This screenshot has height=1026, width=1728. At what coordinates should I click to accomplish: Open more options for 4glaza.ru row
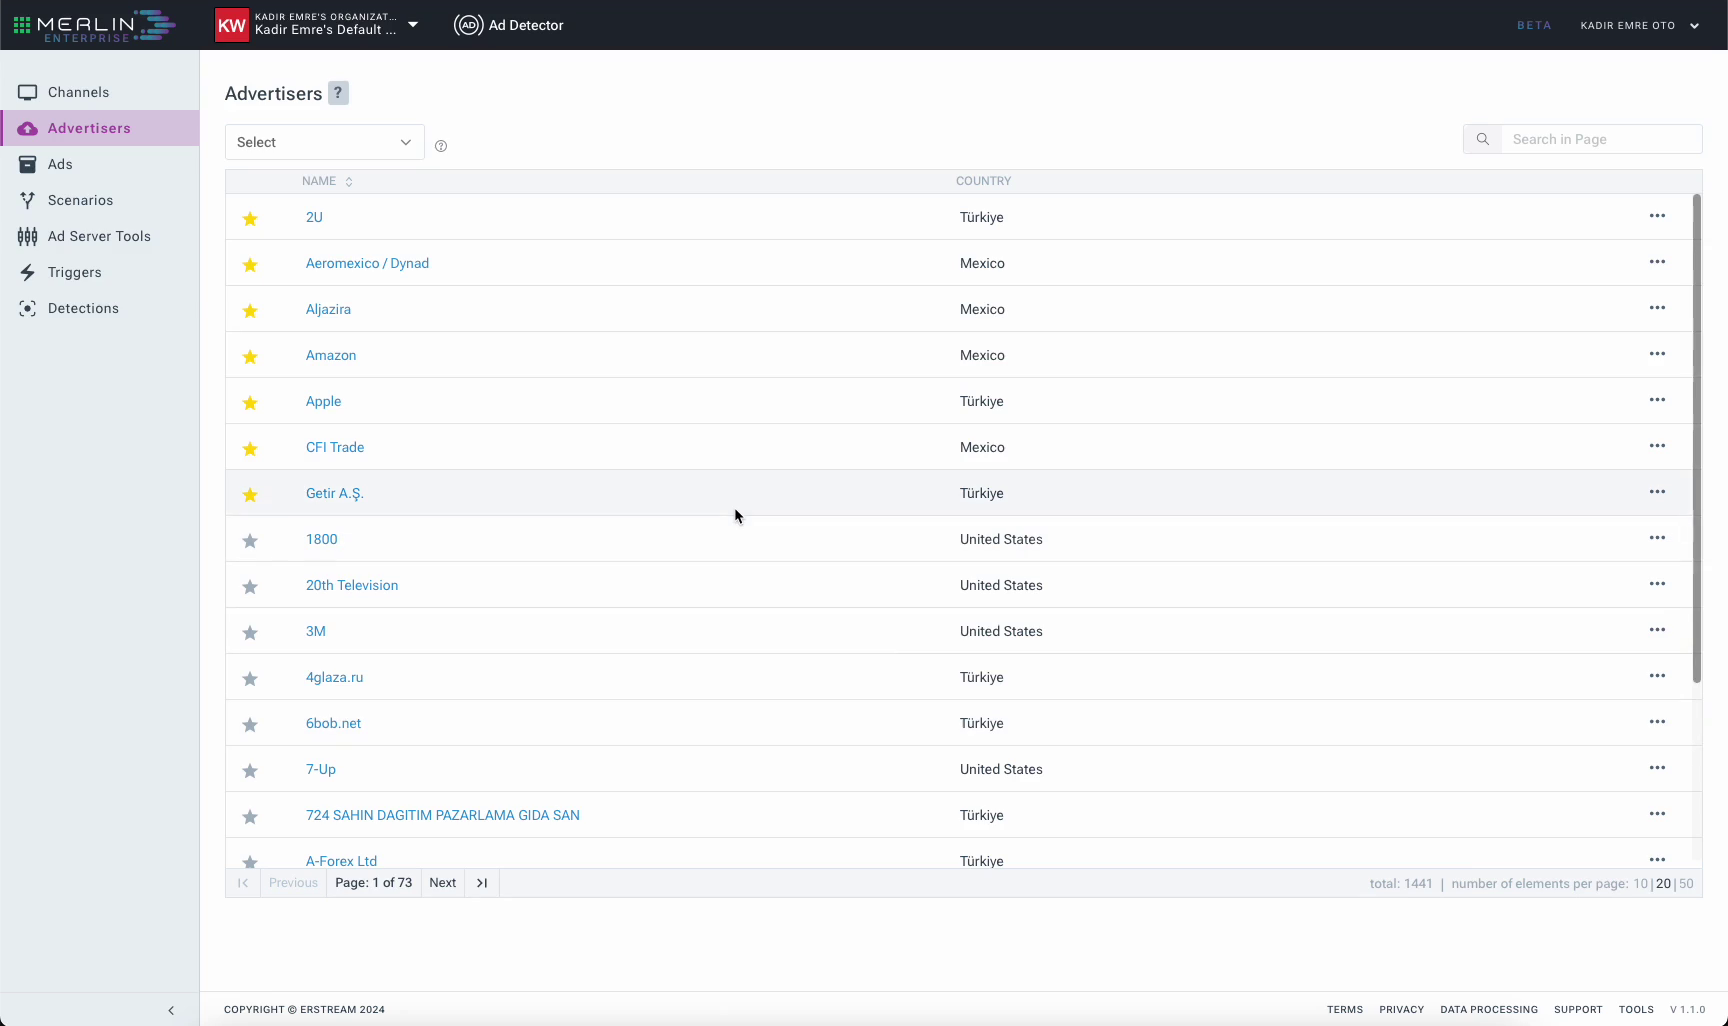tap(1657, 676)
